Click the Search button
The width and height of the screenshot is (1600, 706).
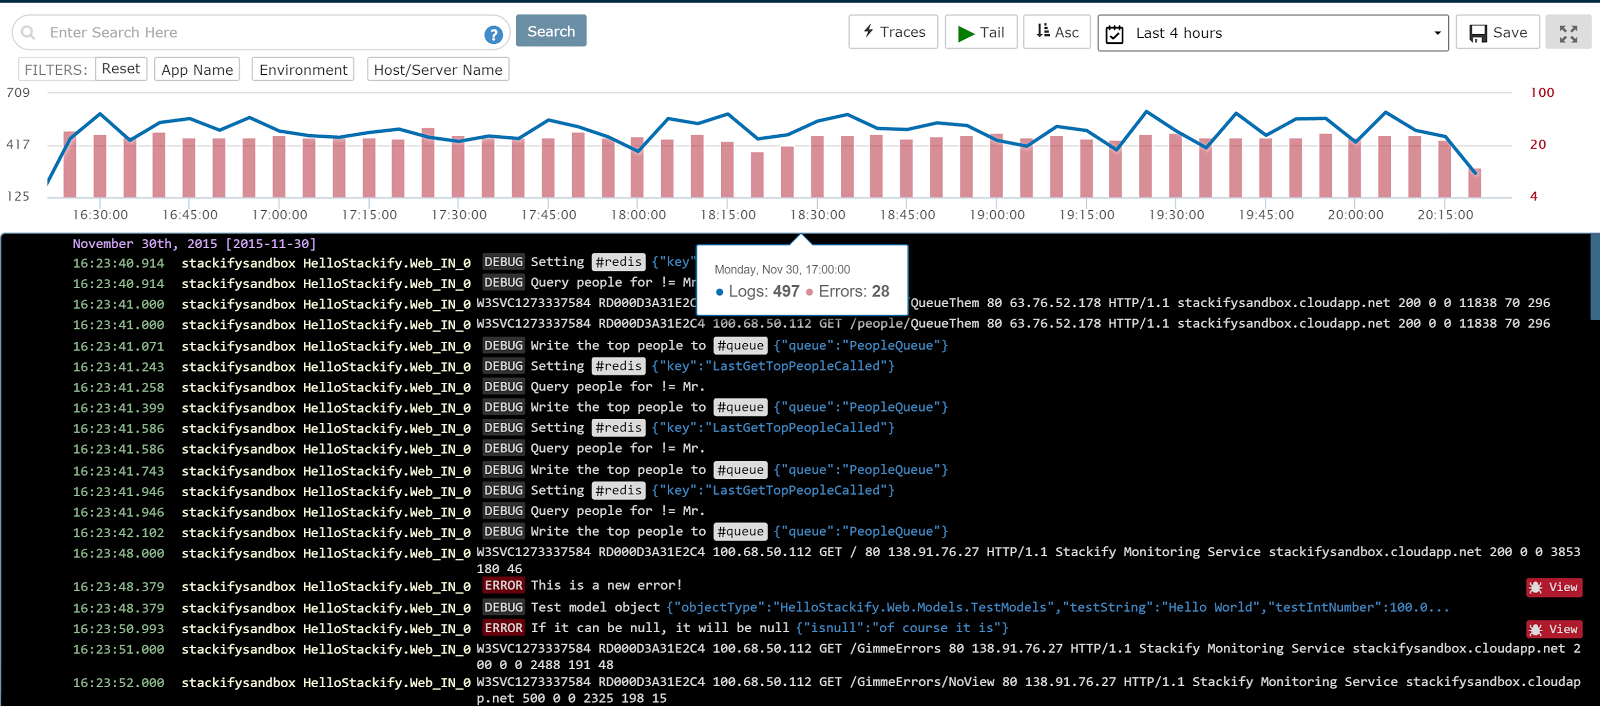[551, 31]
